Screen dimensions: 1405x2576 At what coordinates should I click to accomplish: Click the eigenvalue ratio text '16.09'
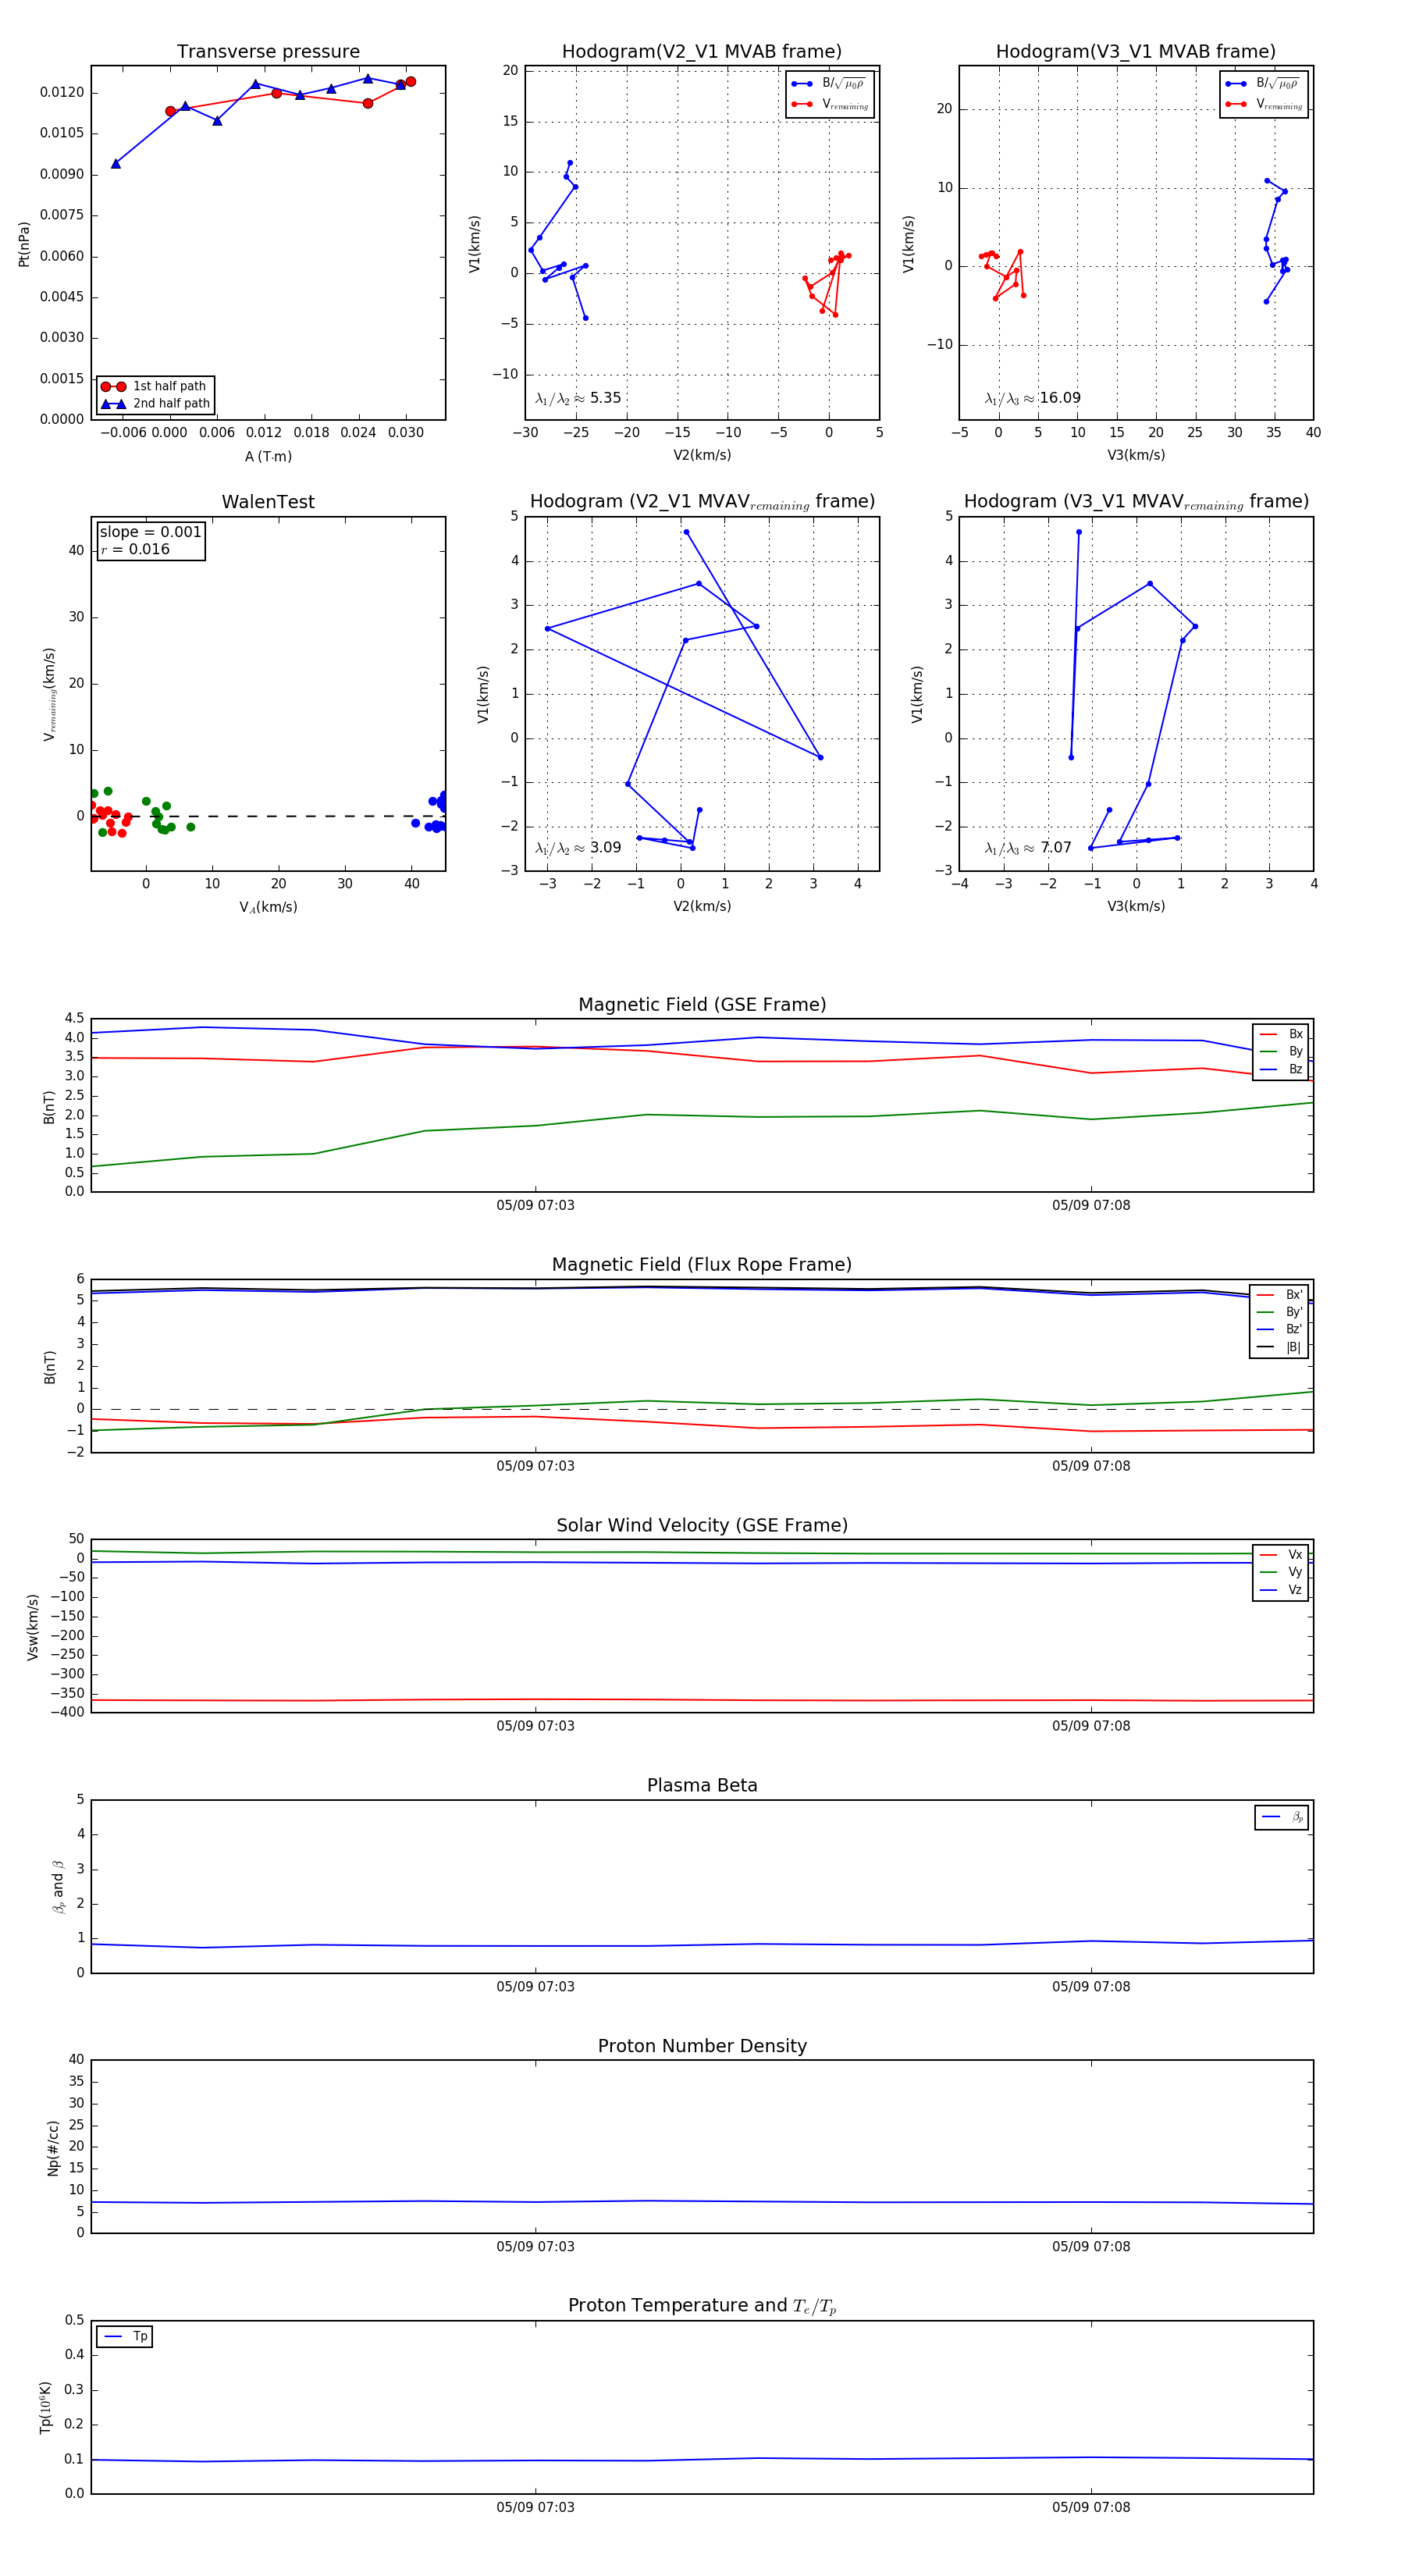[1060, 398]
